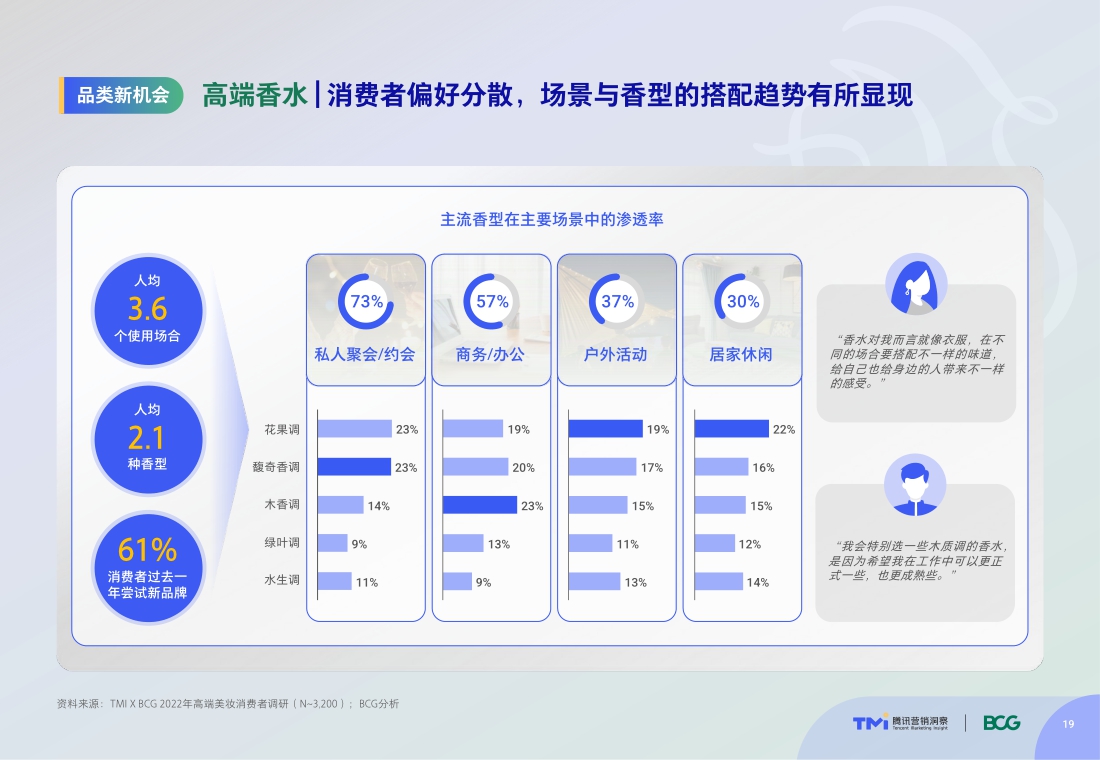1100x760 pixels.
Task: Collapse the 居家休闲 scenario card
Action: pyautogui.click(x=741, y=355)
